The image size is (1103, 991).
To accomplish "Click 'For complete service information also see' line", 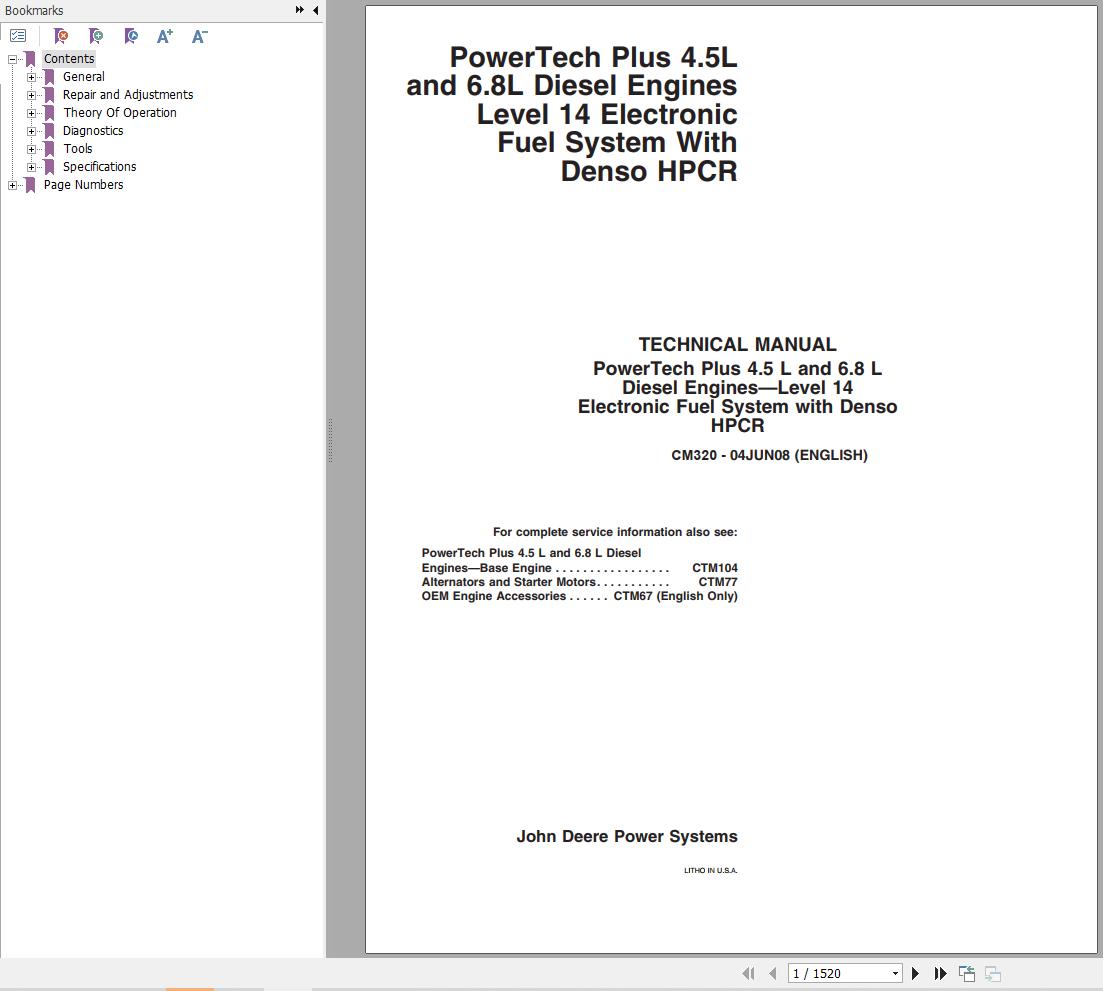I will click(615, 532).
